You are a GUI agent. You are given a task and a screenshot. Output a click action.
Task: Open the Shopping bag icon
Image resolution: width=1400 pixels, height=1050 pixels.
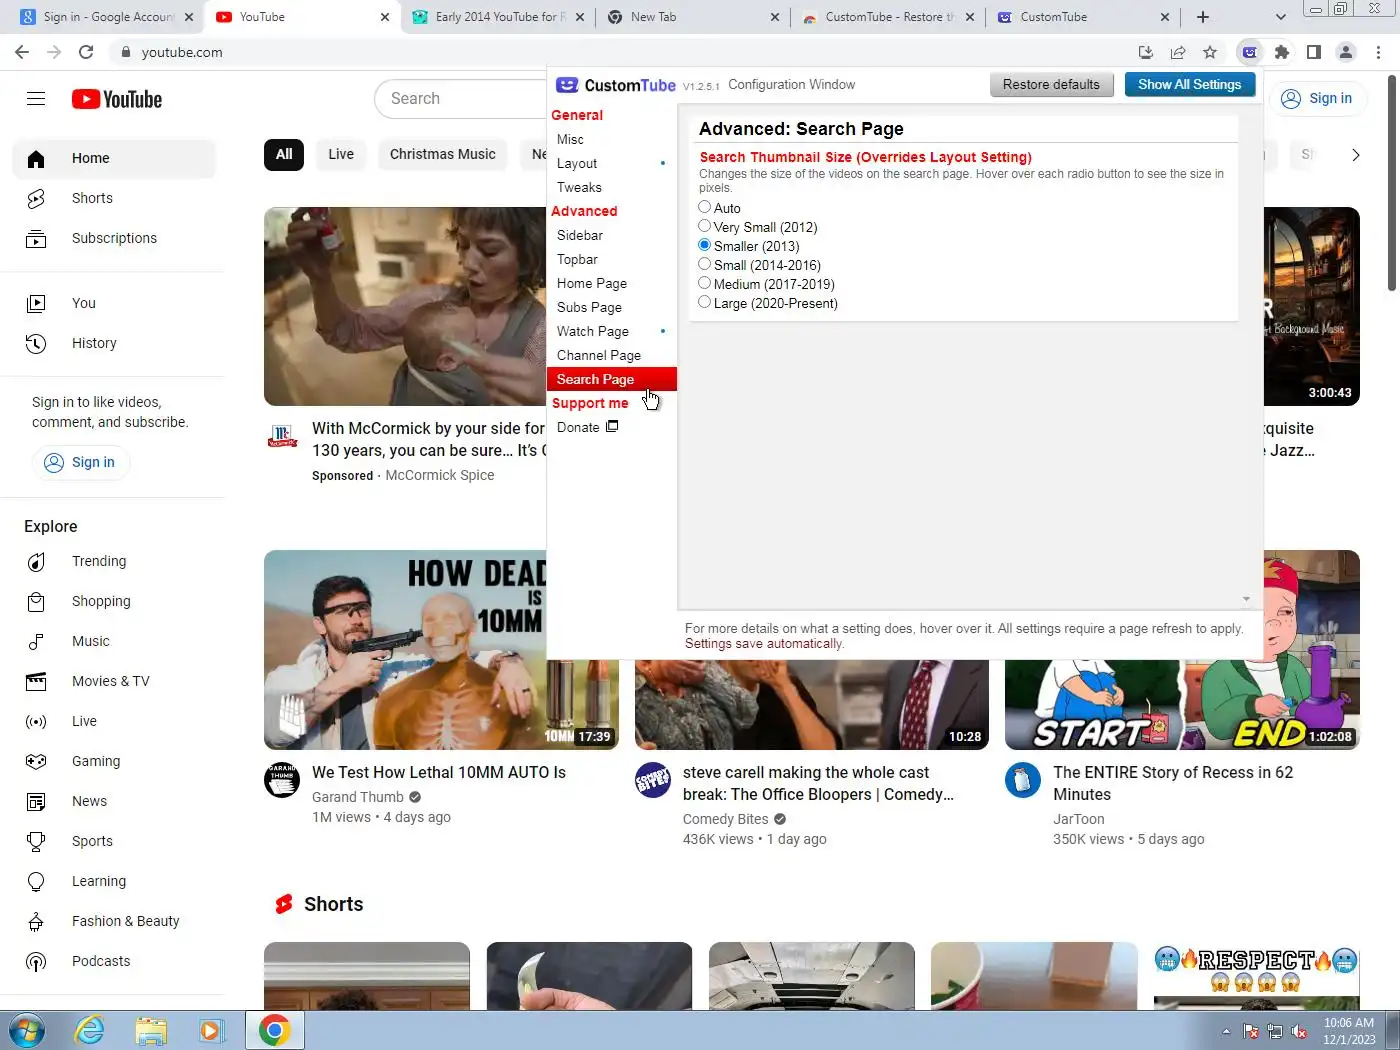click(36, 601)
